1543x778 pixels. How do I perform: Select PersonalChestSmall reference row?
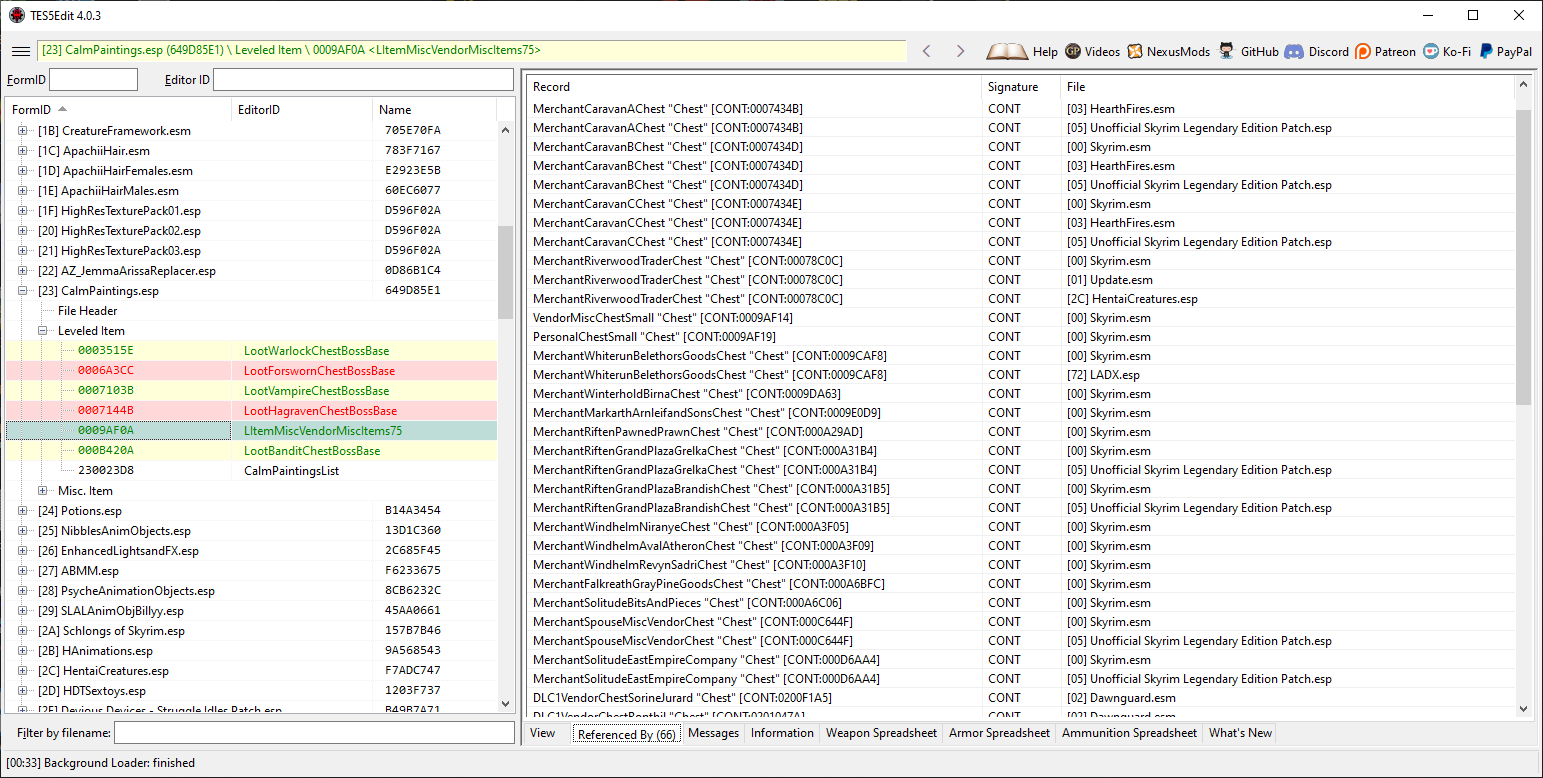point(1021,337)
